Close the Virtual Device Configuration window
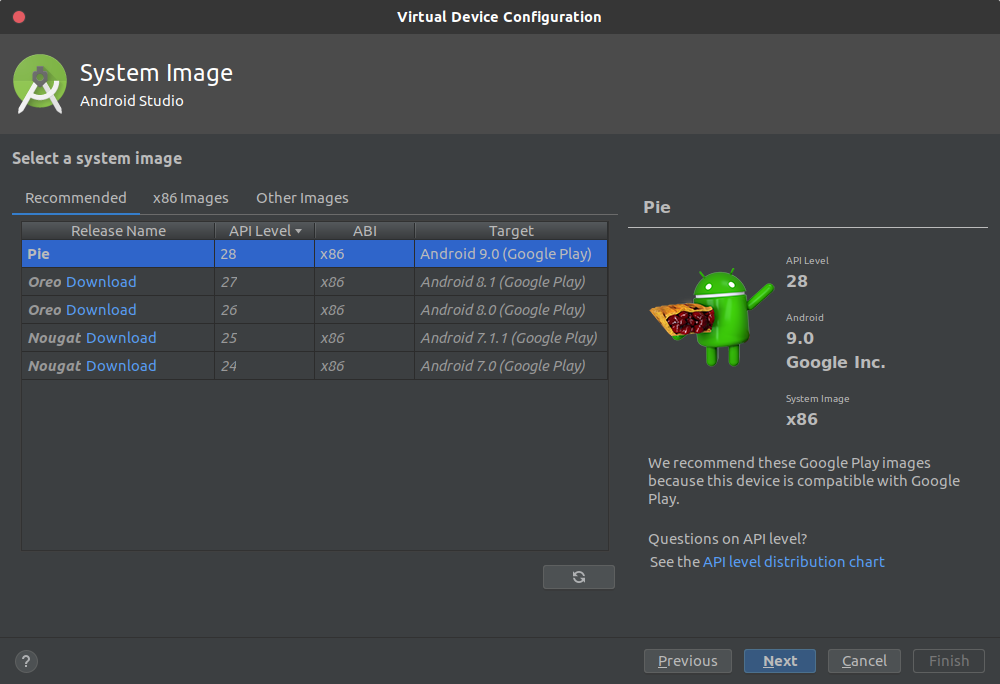Viewport: 1000px width, 684px height. (19, 17)
